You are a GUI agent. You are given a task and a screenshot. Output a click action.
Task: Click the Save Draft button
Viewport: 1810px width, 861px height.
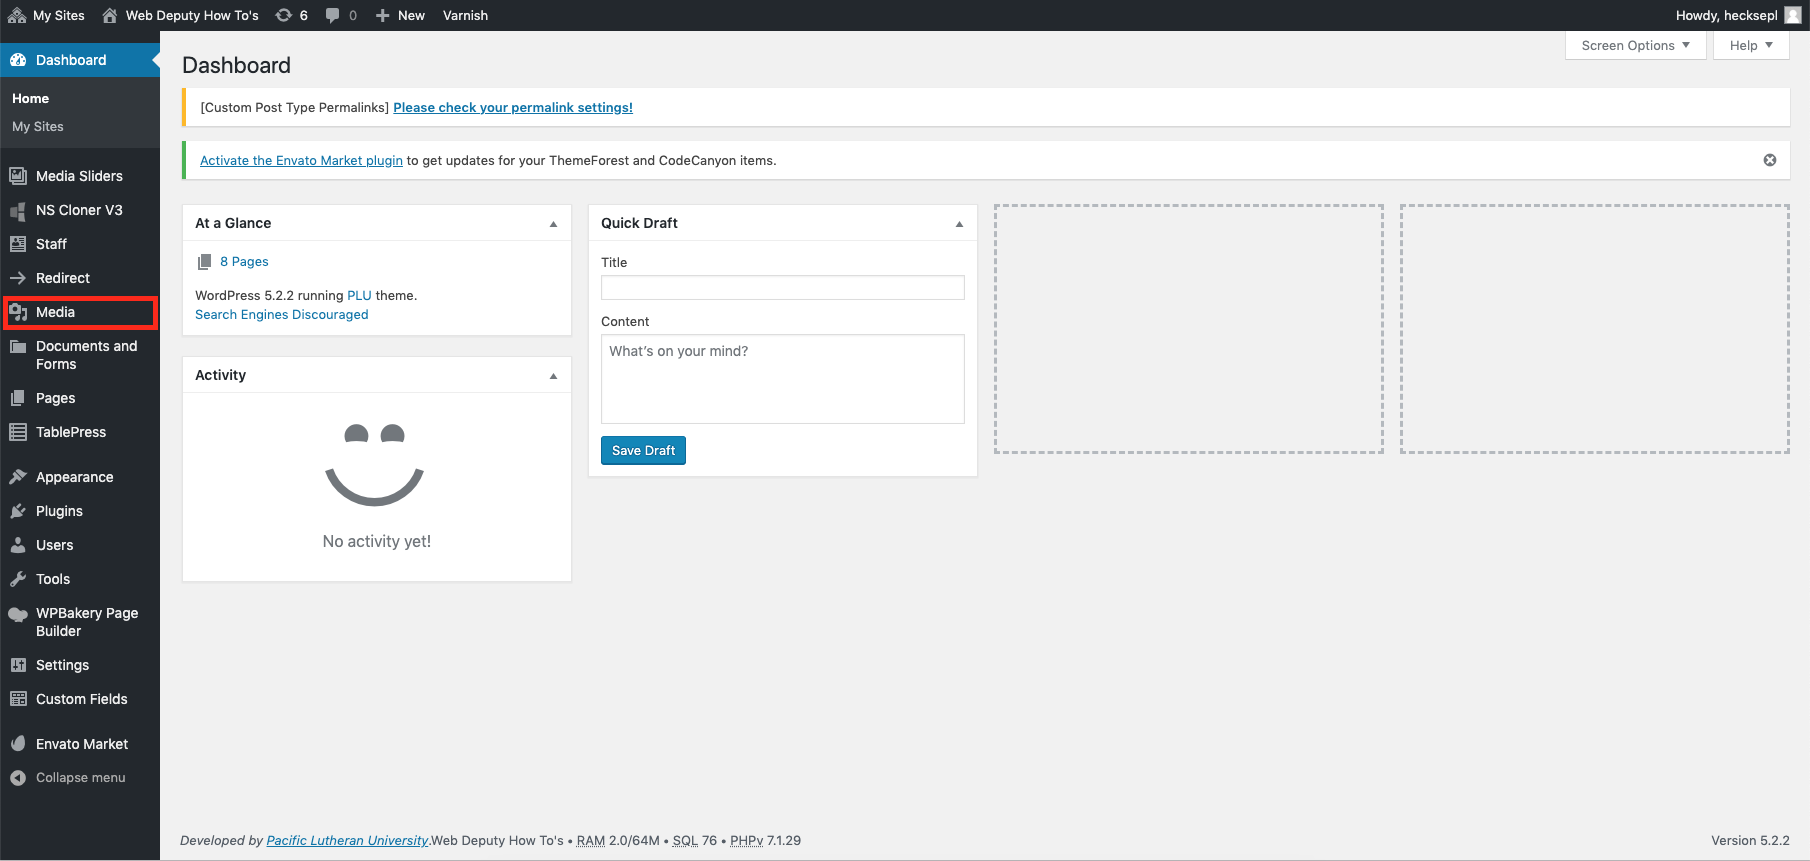(x=643, y=450)
